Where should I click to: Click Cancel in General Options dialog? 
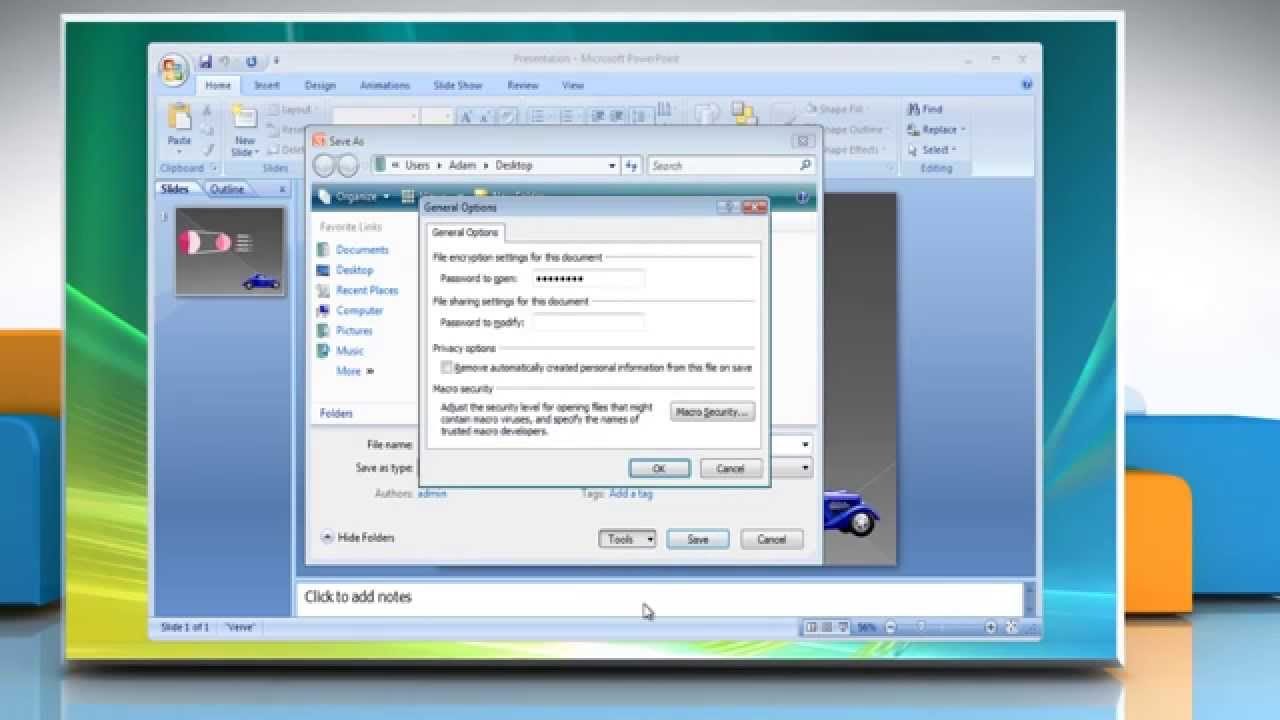730,468
